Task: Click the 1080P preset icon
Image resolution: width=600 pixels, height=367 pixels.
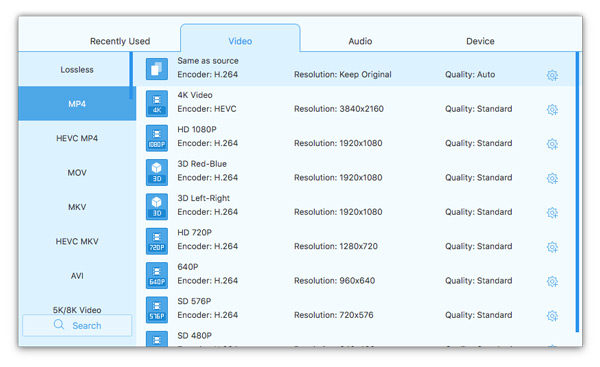Action: point(157,138)
